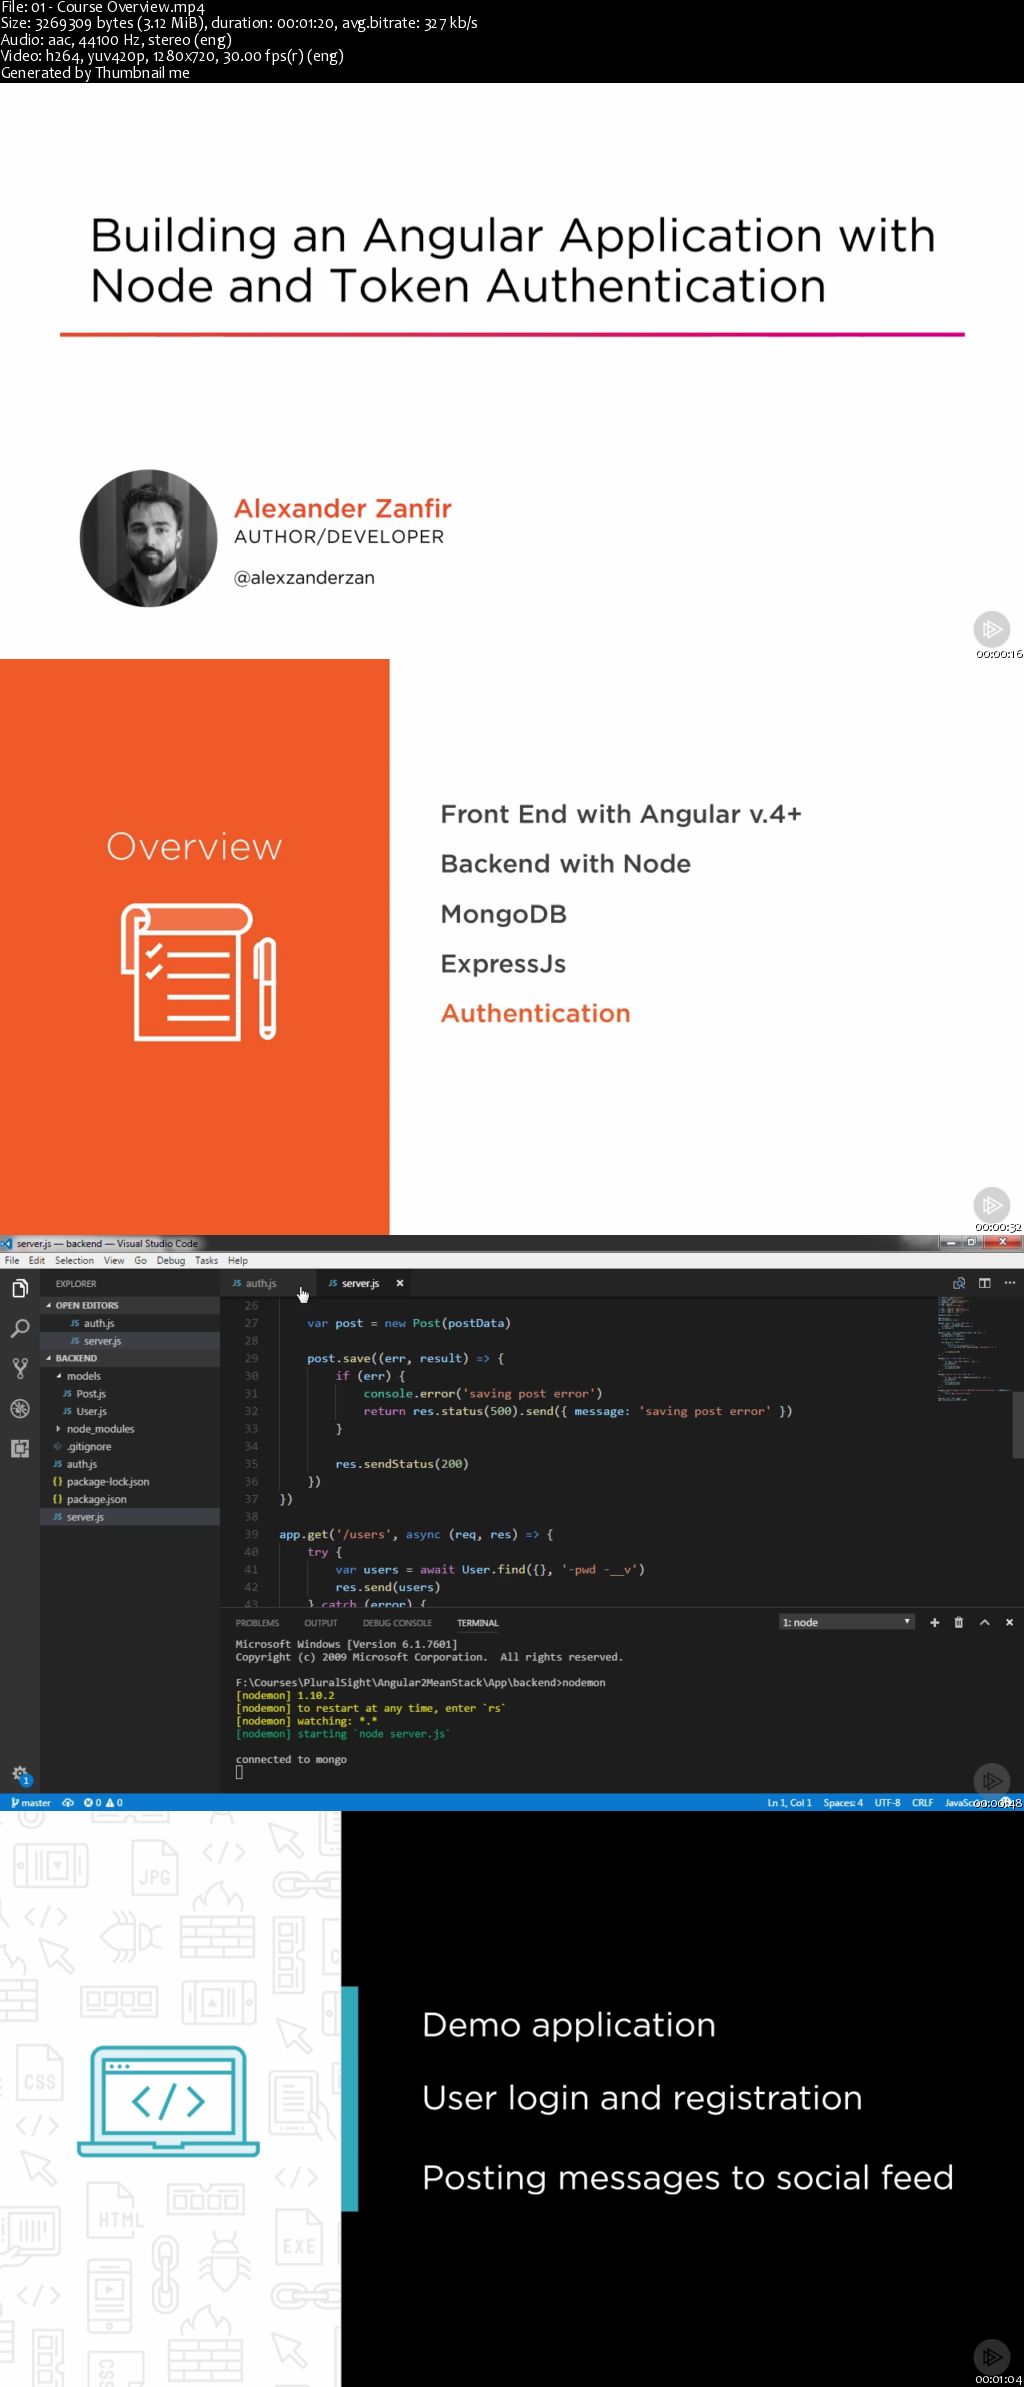Viewport: 1024px width, 2387px height.
Task: Select server.js under Open Editors
Action: [130, 1341]
